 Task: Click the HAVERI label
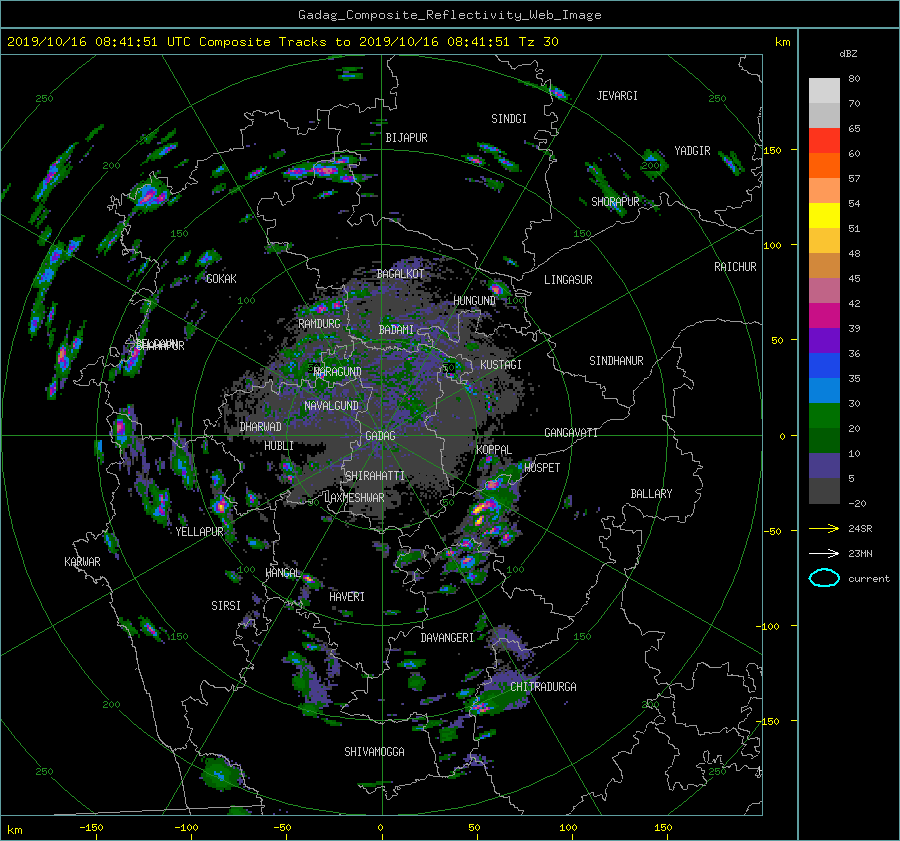point(347,597)
